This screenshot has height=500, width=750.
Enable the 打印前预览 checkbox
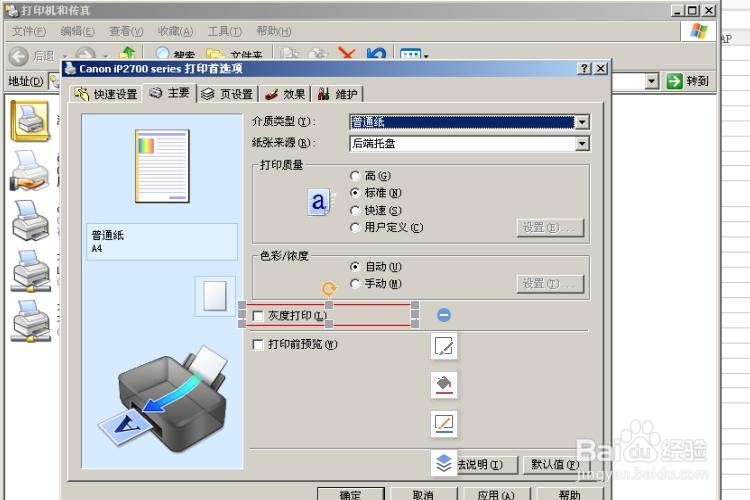[258, 344]
